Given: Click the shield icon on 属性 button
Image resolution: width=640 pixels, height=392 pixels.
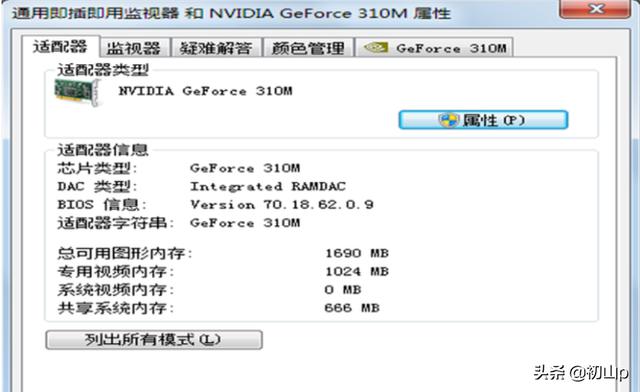Looking at the screenshot, I should point(448,120).
